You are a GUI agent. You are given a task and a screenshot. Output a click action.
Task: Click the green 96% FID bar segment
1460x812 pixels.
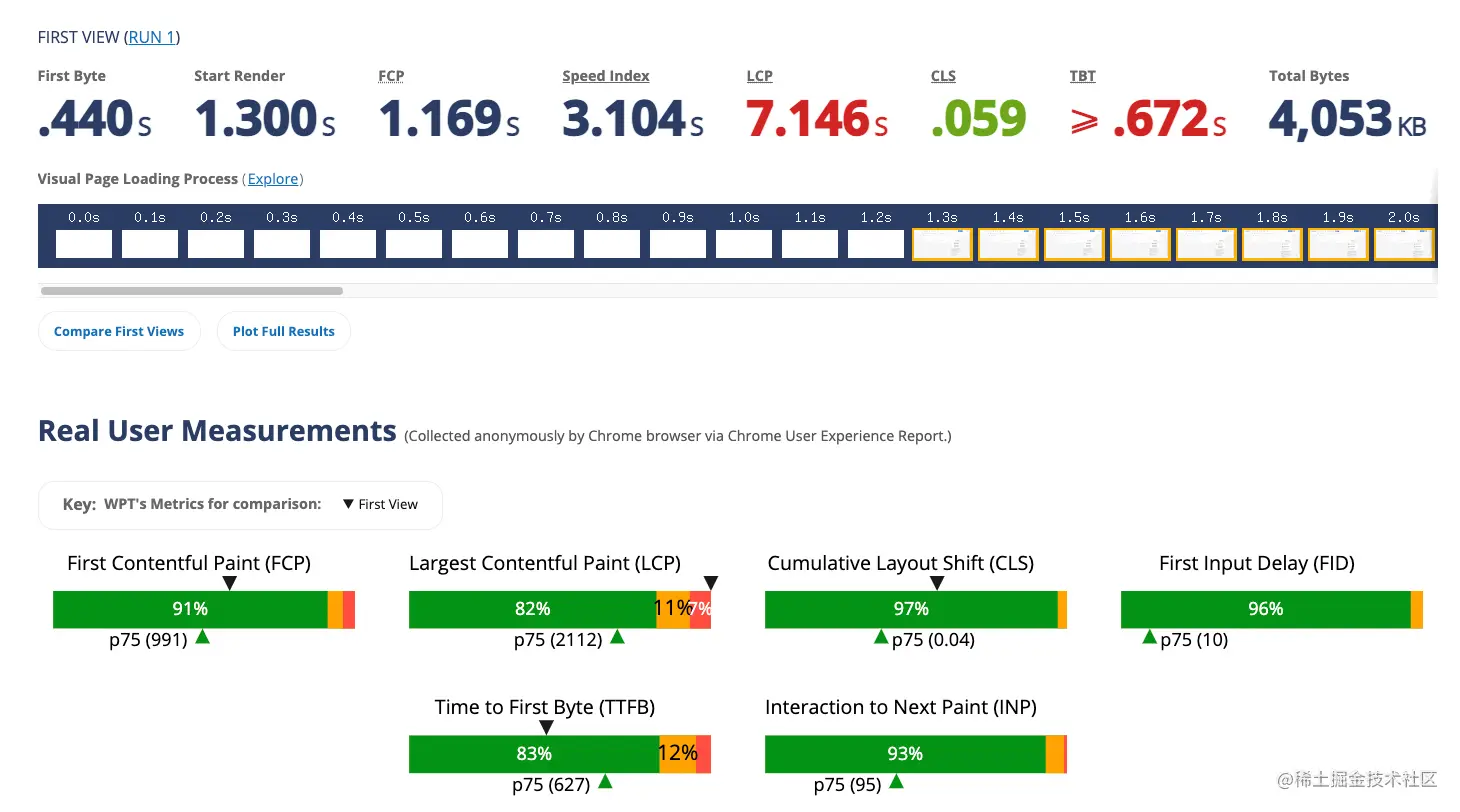pos(1266,609)
